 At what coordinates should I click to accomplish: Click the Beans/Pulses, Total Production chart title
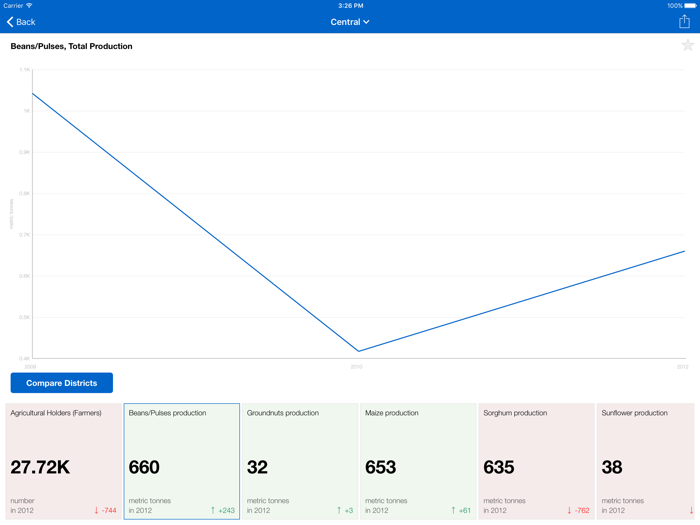[71, 46]
